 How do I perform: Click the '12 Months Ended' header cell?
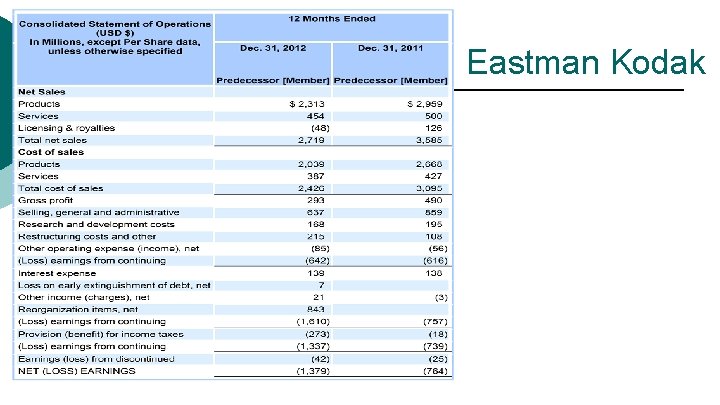[x=332, y=19]
